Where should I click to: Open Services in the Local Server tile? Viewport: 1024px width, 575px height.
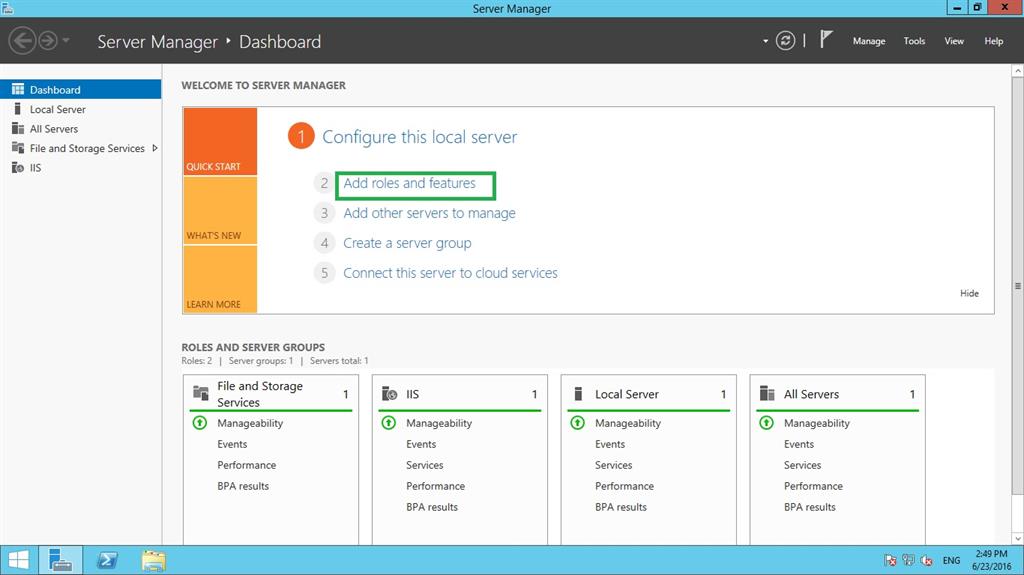click(x=613, y=465)
